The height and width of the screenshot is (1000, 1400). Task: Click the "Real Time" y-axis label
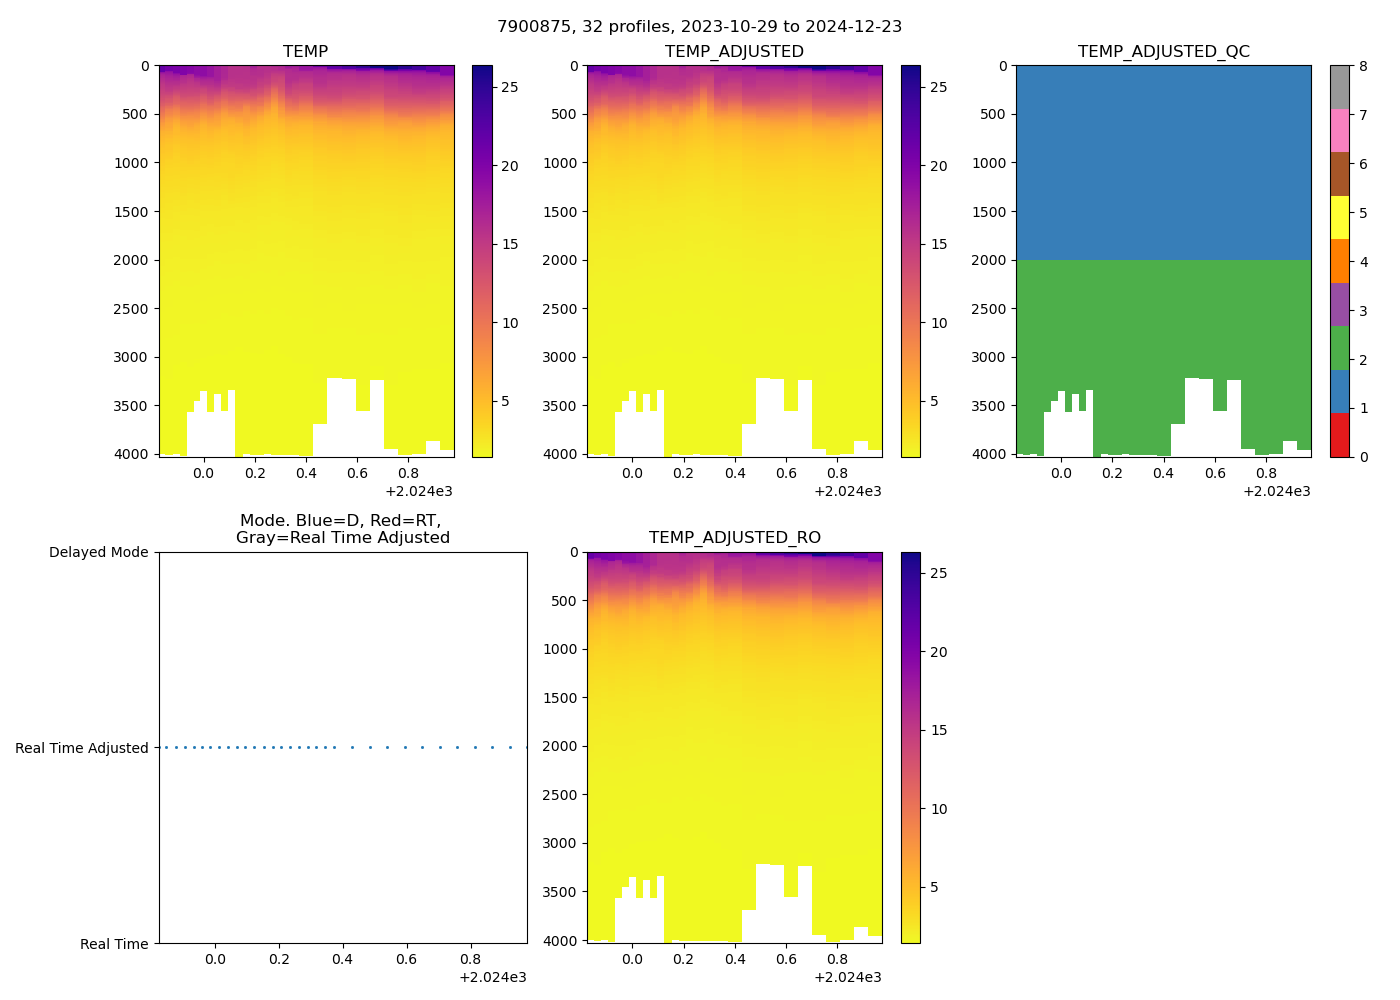pos(114,944)
